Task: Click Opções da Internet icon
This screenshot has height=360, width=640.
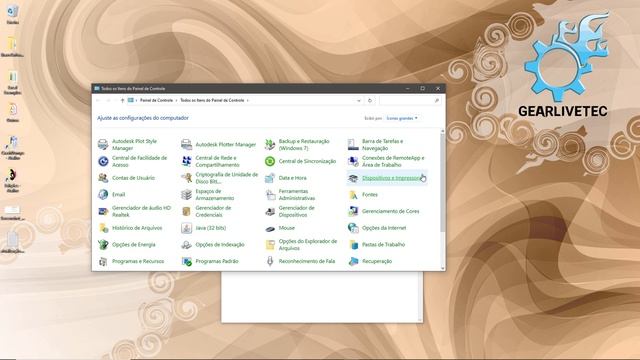Action: [x=353, y=228]
